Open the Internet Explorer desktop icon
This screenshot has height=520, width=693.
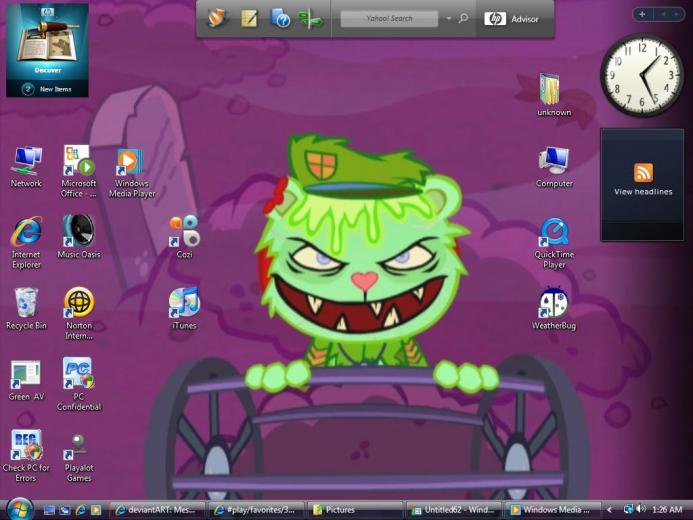[27, 243]
